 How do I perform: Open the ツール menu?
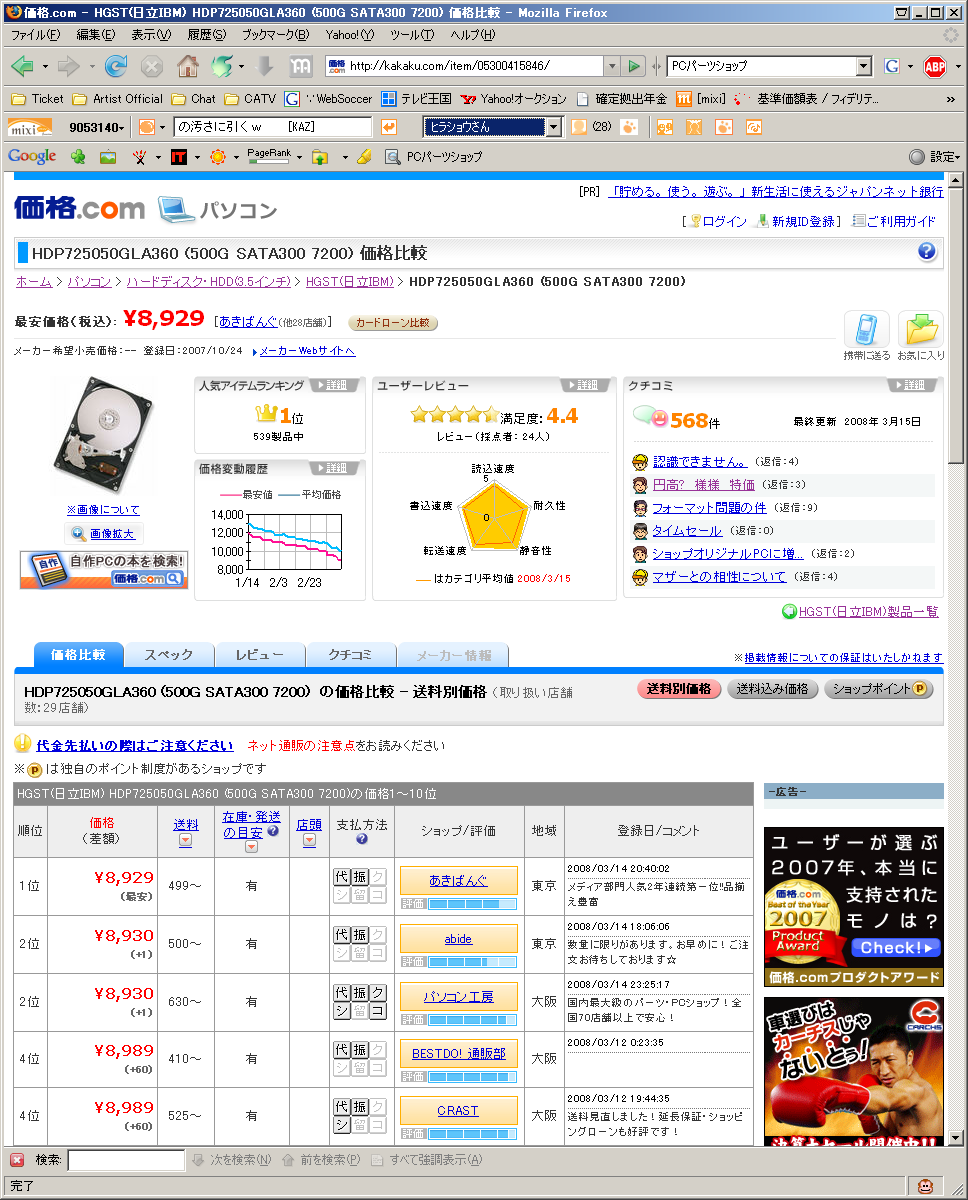(x=411, y=35)
